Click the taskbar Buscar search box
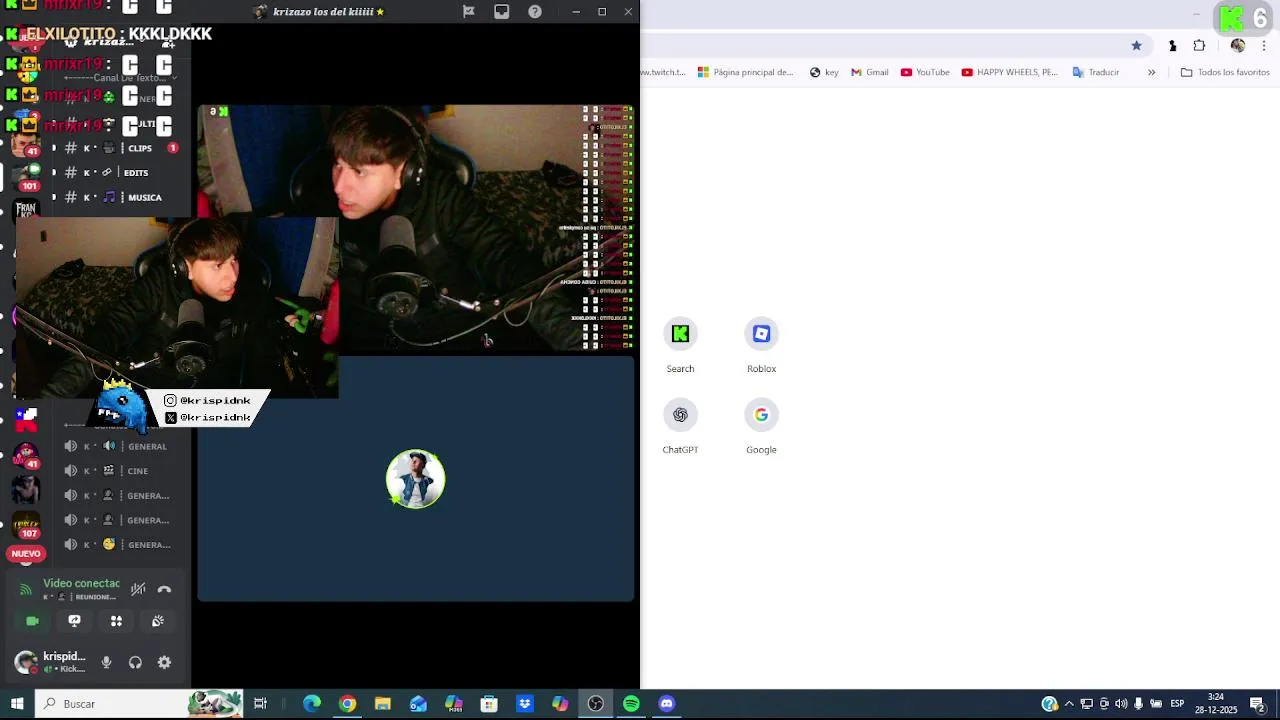 (140, 704)
